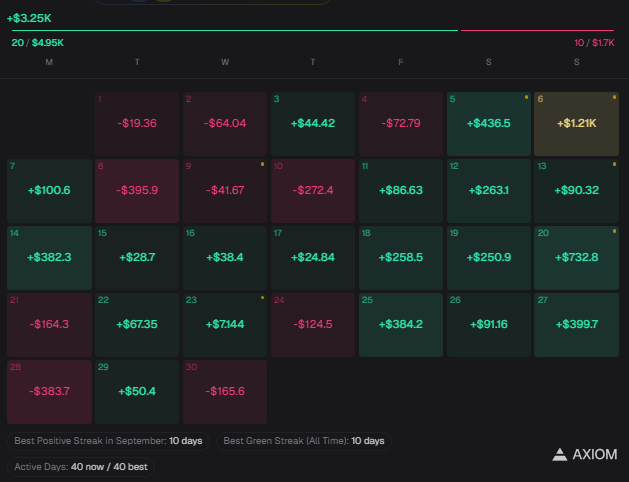Select day 26 cell with +$91.16
629x482 pixels.
click(489, 325)
